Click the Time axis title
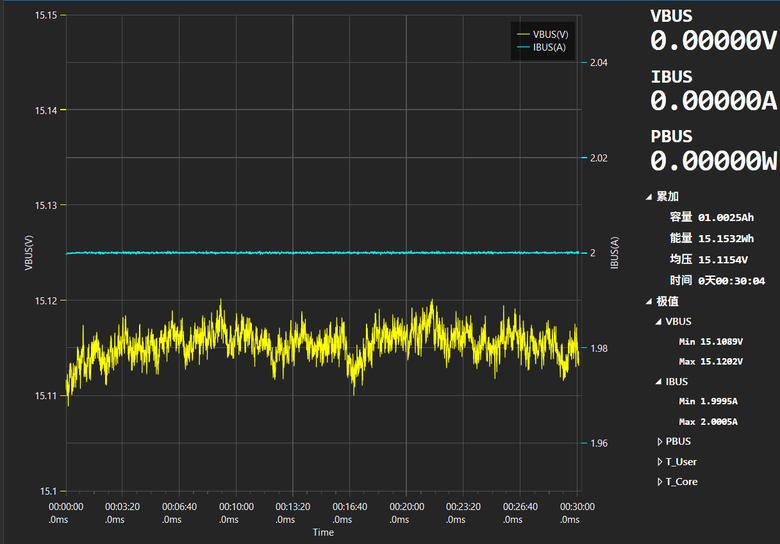780x544 pixels. click(323, 532)
